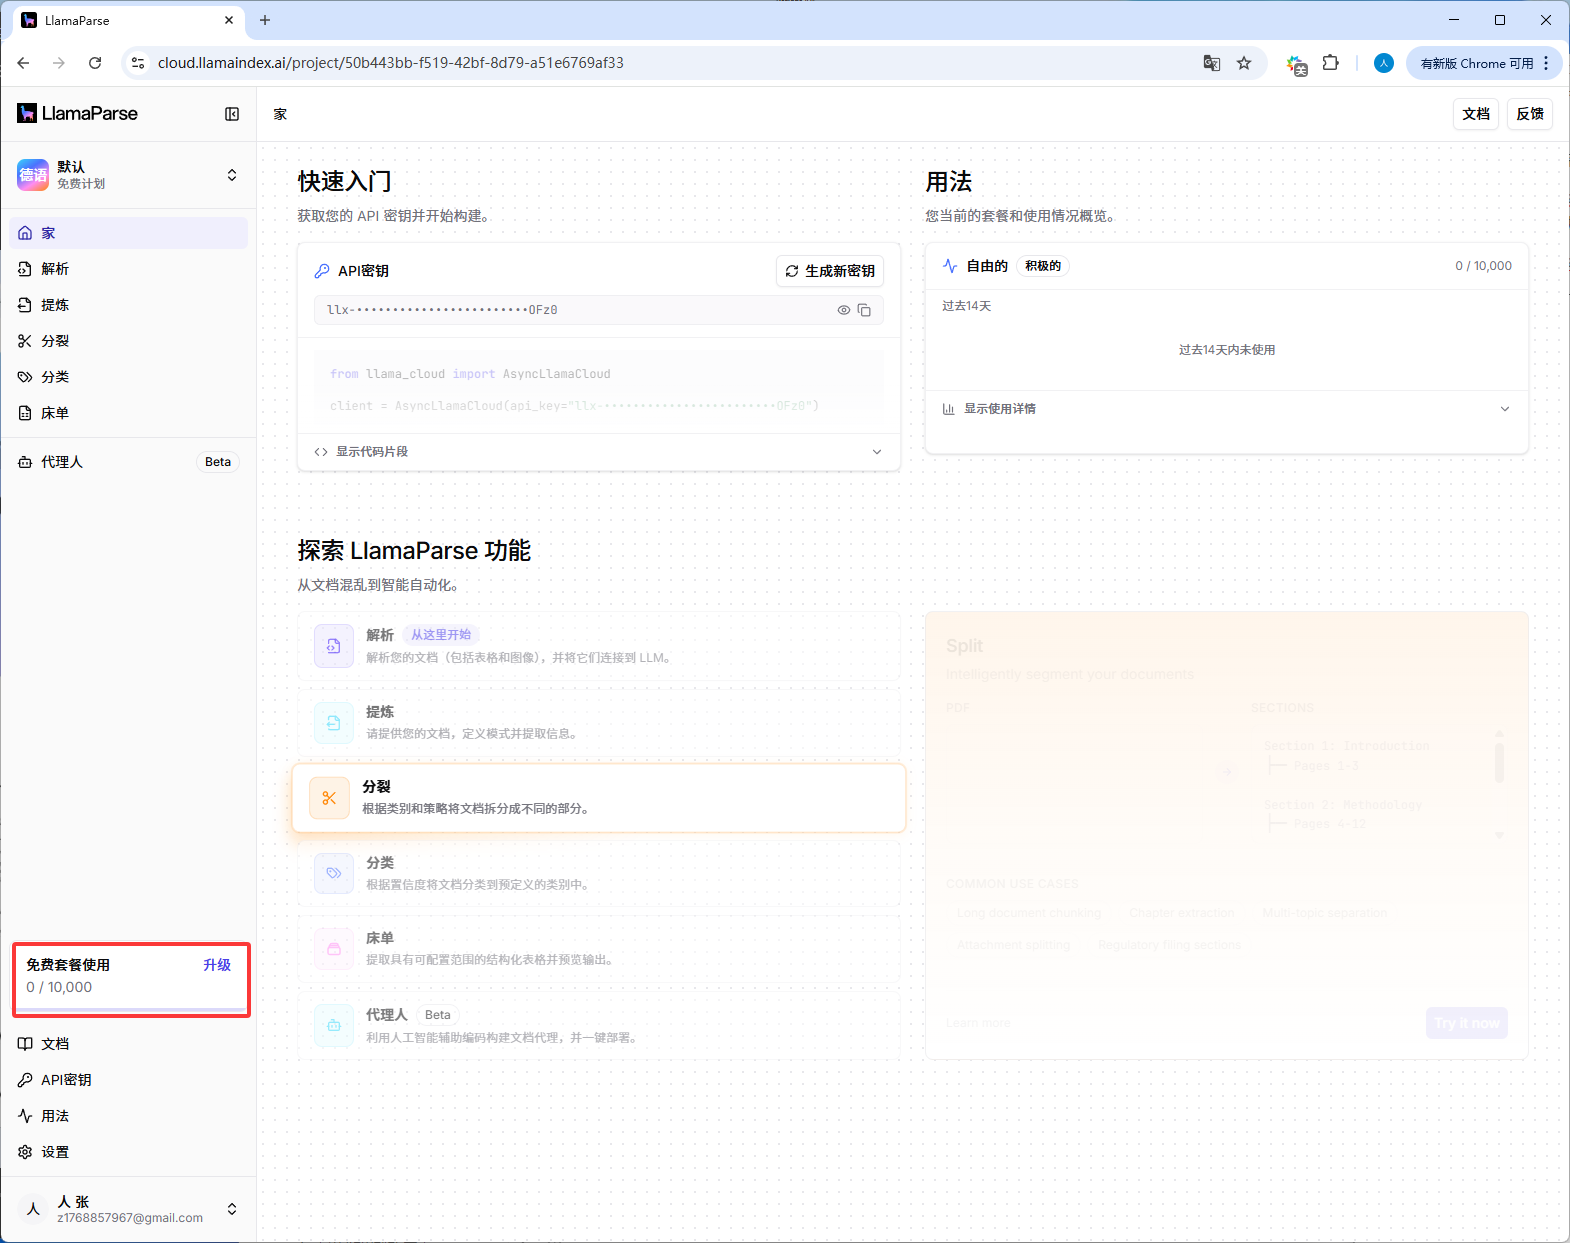This screenshot has height=1243, width=1570.
Task: Open 设置 settings in the sidebar
Action: tap(128, 1152)
